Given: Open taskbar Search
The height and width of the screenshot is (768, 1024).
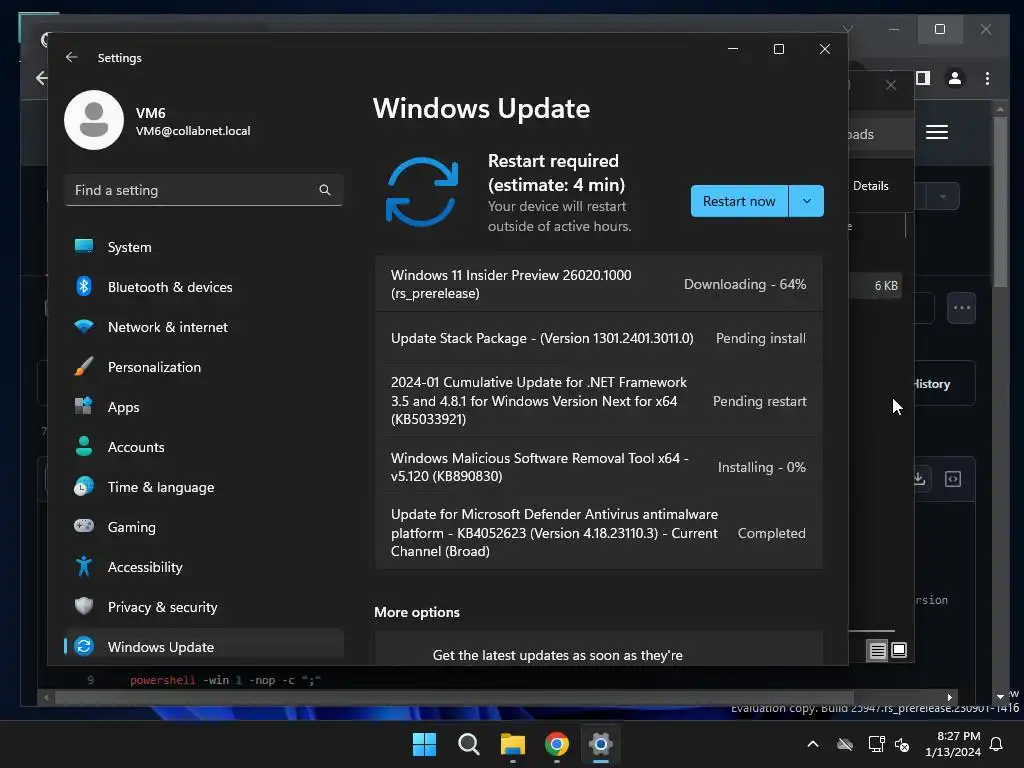Looking at the screenshot, I should pos(468,744).
